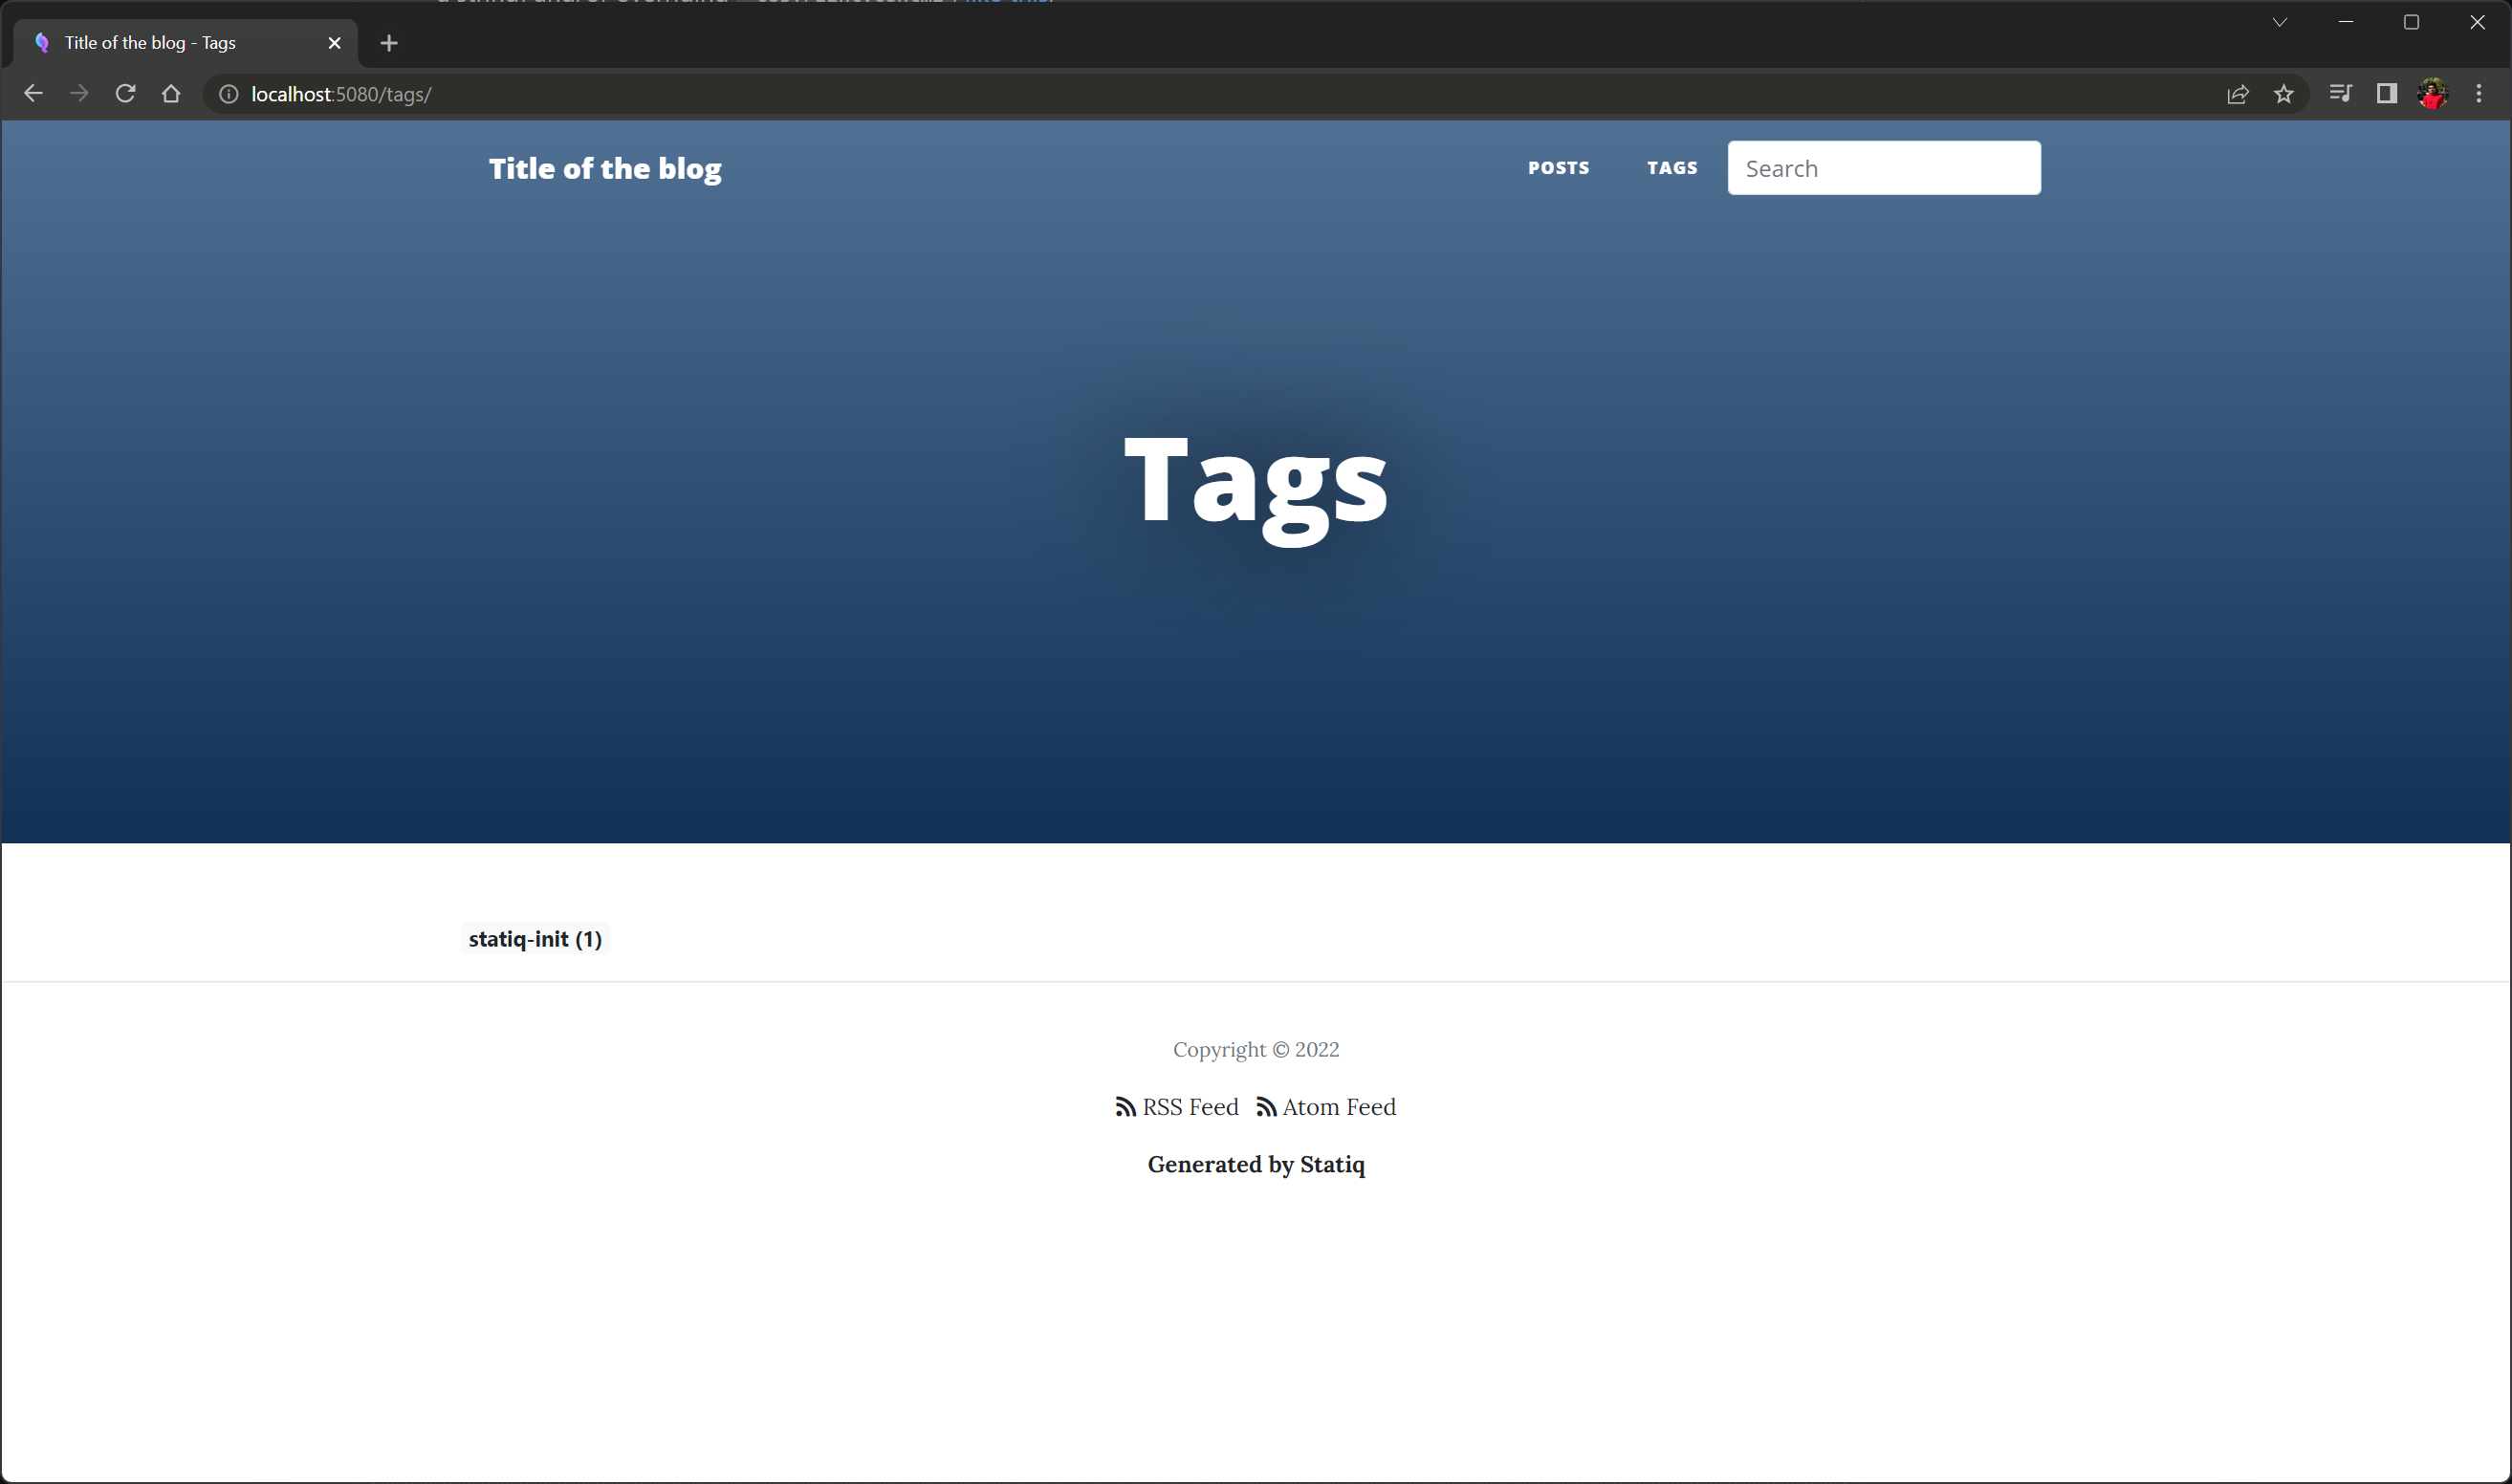Screen dimensions: 2512x1484
Task: Open the statiq-init (1) tag
Action: (535, 939)
